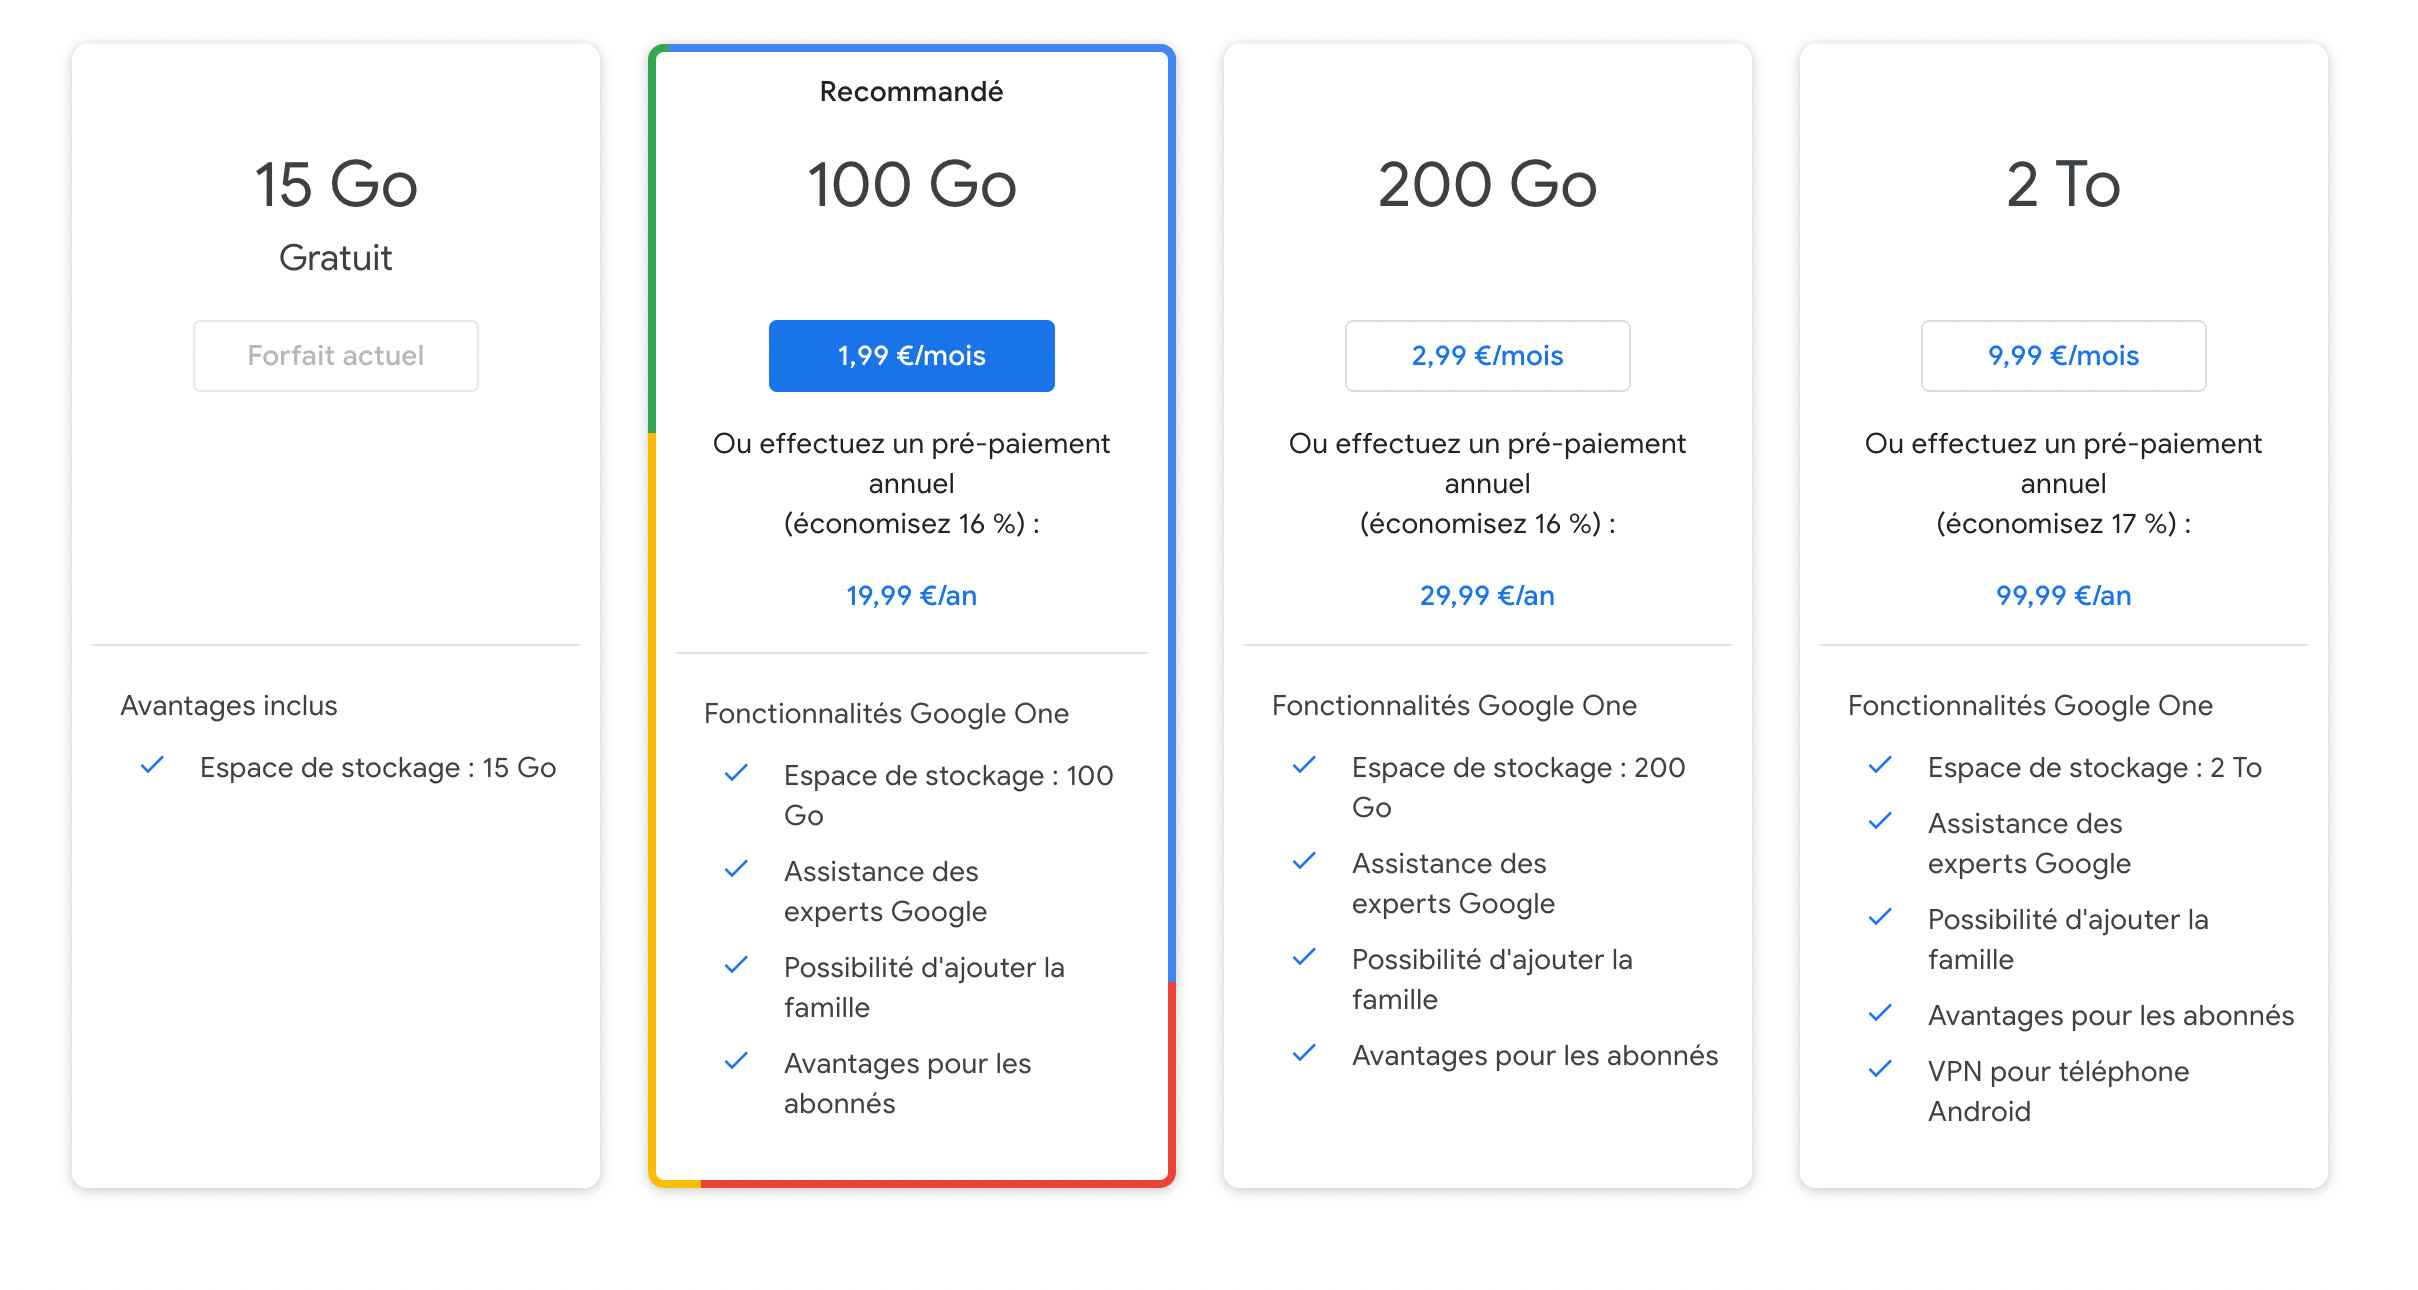
Task: Click checkmark by Avantages pour les abonnés in 2 To plan
Action: (x=1880, y=1013)
